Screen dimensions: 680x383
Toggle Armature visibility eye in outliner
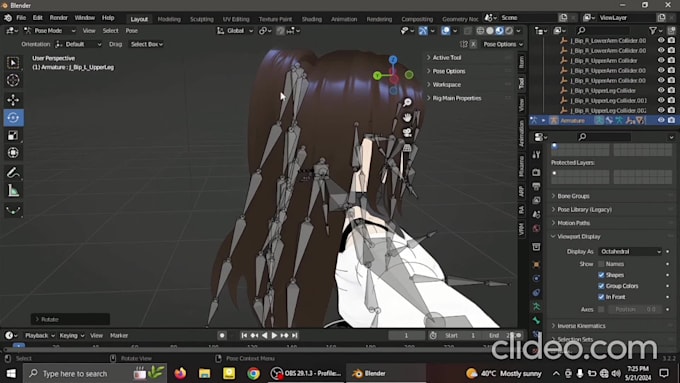pyautogui.click(x=661, y=120)
